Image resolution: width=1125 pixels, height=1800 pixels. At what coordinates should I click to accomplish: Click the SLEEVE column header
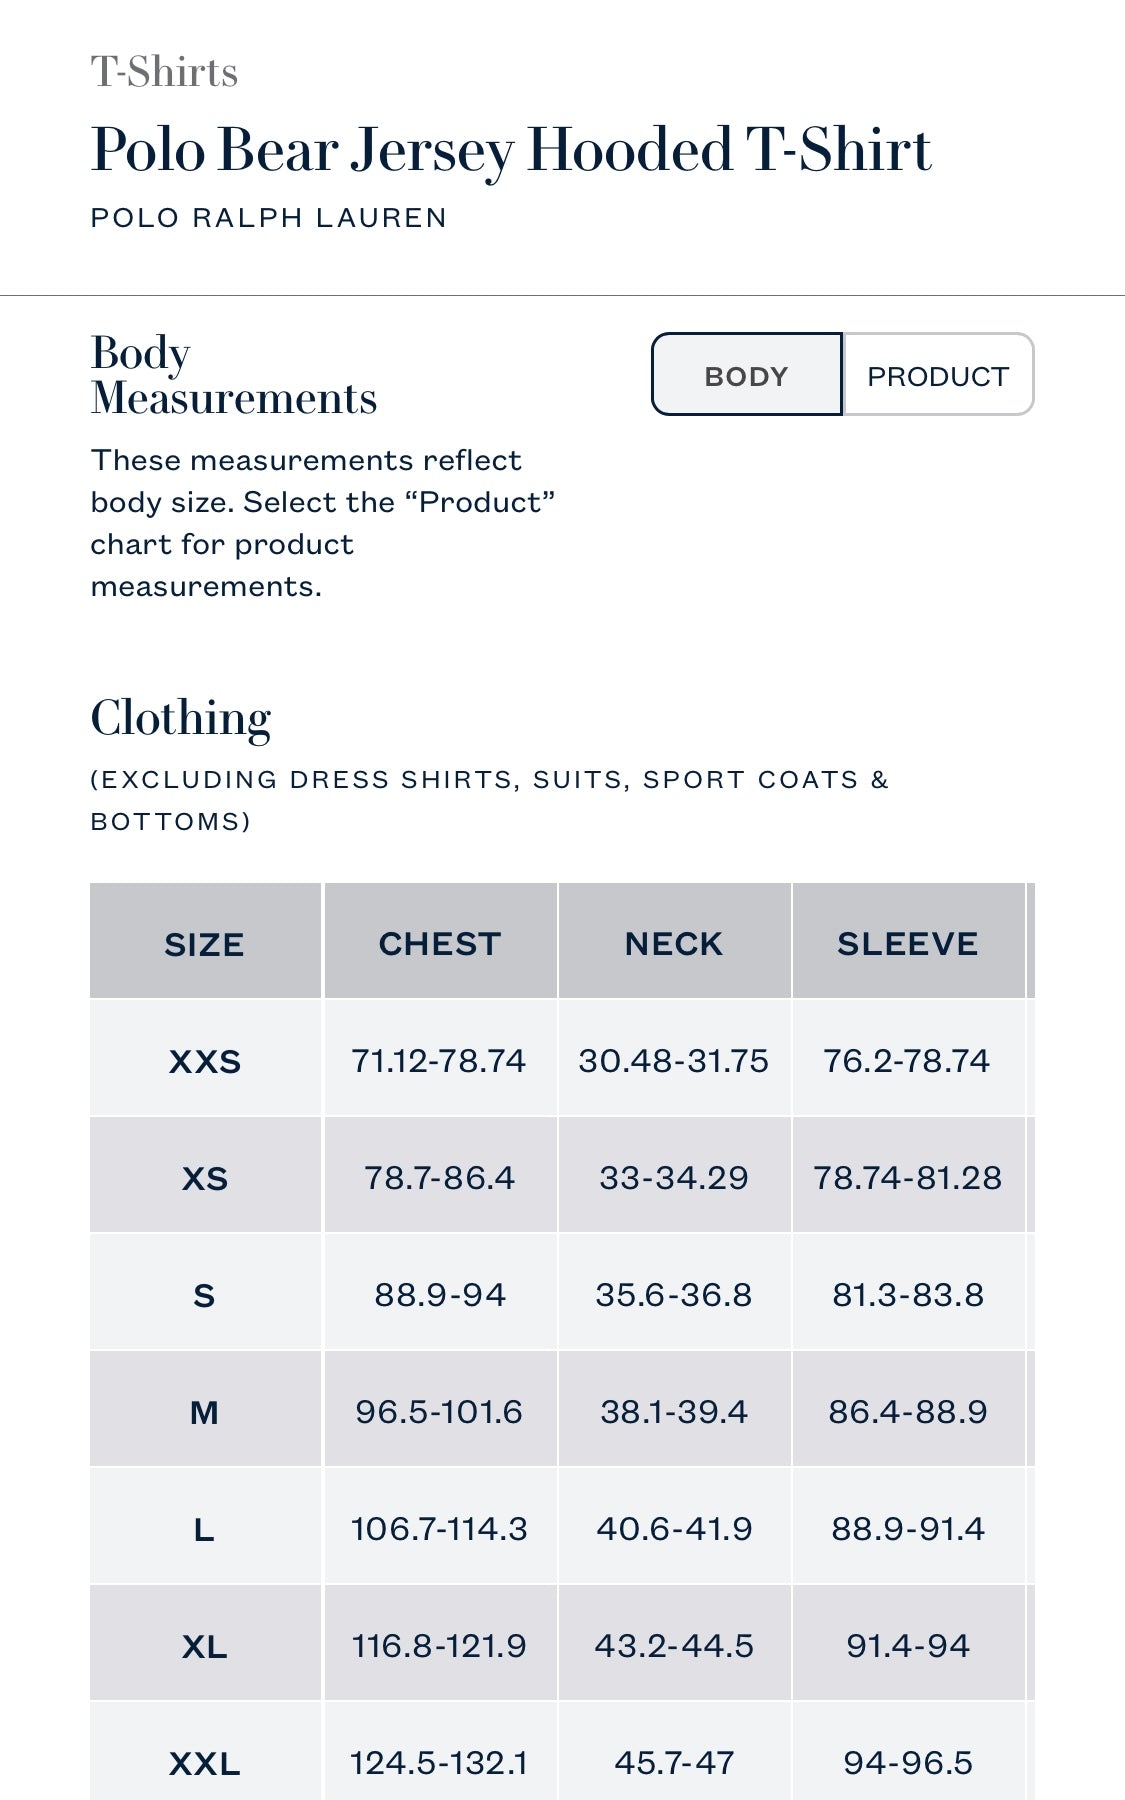(x=908, y=943)
